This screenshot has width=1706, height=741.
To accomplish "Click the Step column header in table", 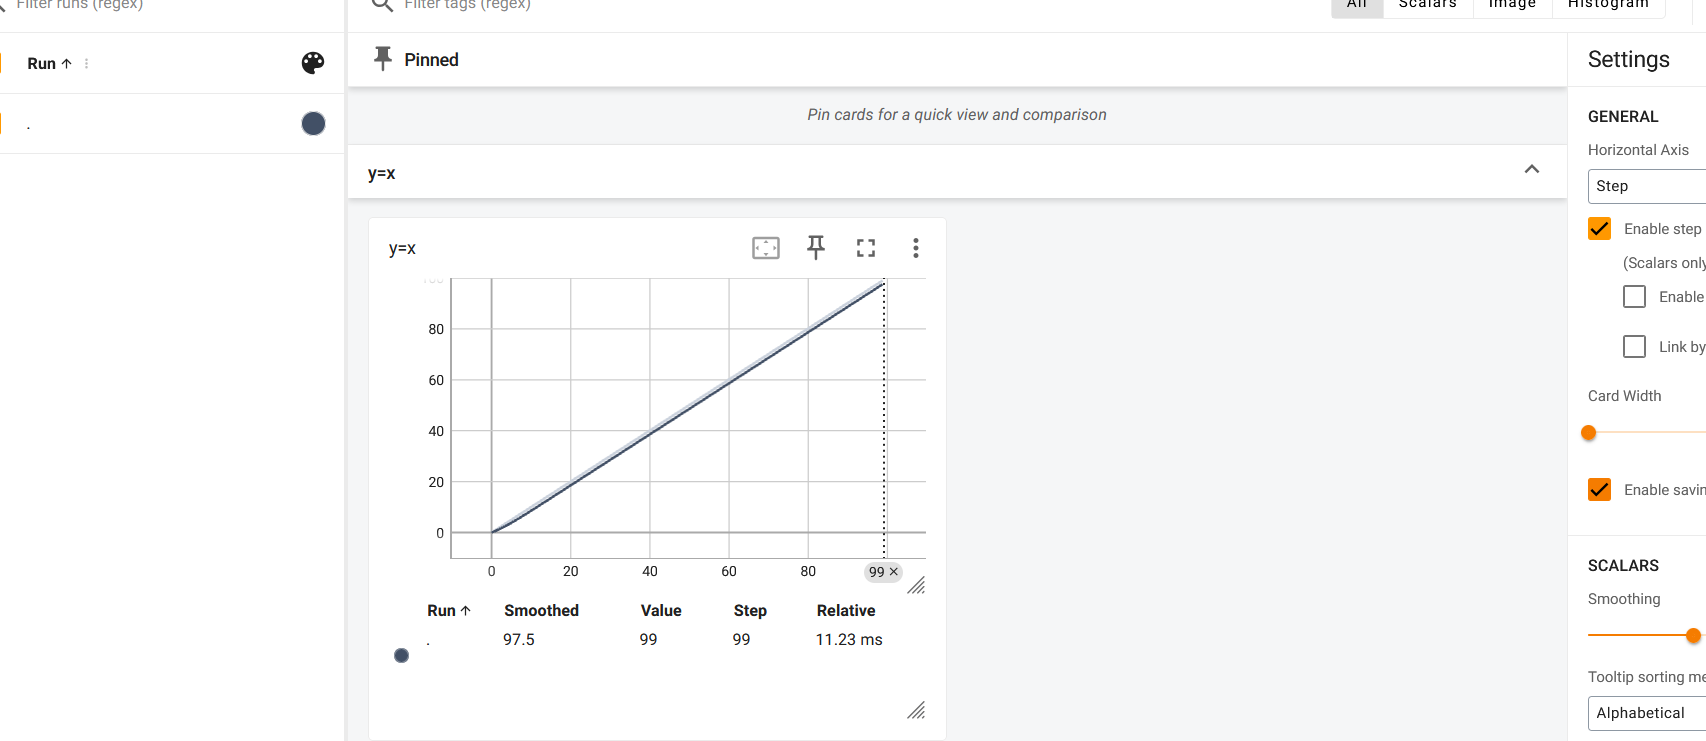I will (750, 610).
